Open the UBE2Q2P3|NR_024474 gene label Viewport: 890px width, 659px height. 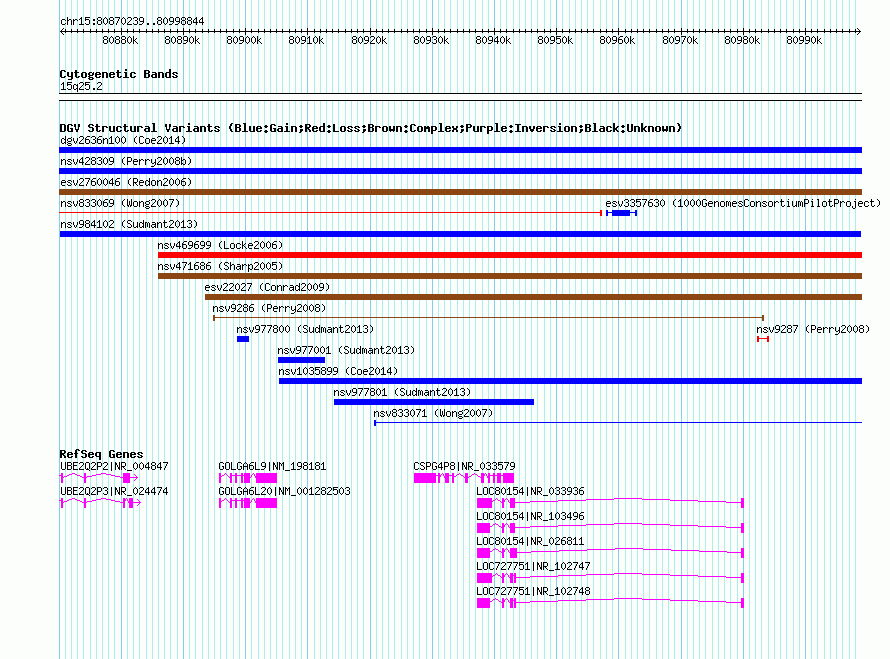point(114,491)
